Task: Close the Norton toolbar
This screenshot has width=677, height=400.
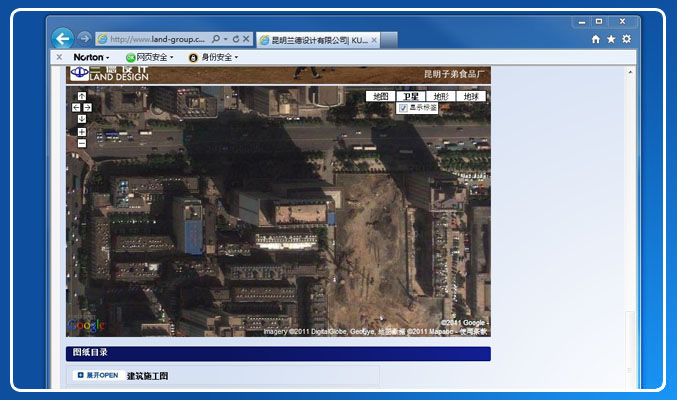Action: pos(59,57)
